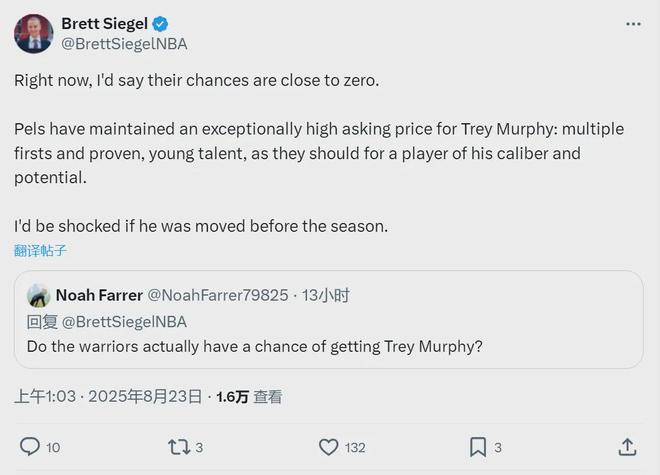Image resolution: width=660 pixels, height=475 pixels.
Task: Click the repost arrows icon
Action: point(178,447)
